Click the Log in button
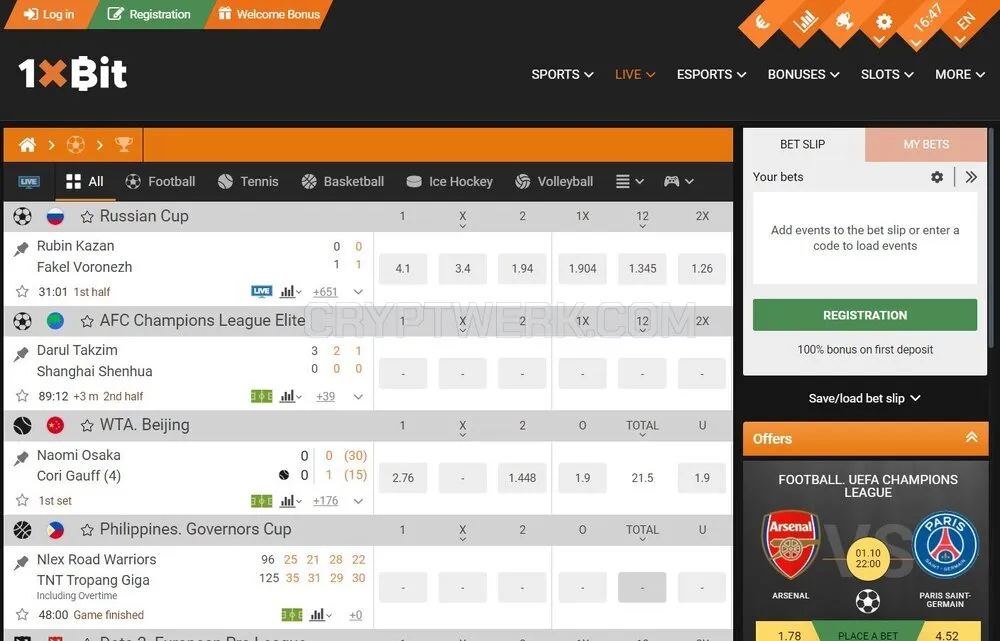 click(x=50, y=14)
